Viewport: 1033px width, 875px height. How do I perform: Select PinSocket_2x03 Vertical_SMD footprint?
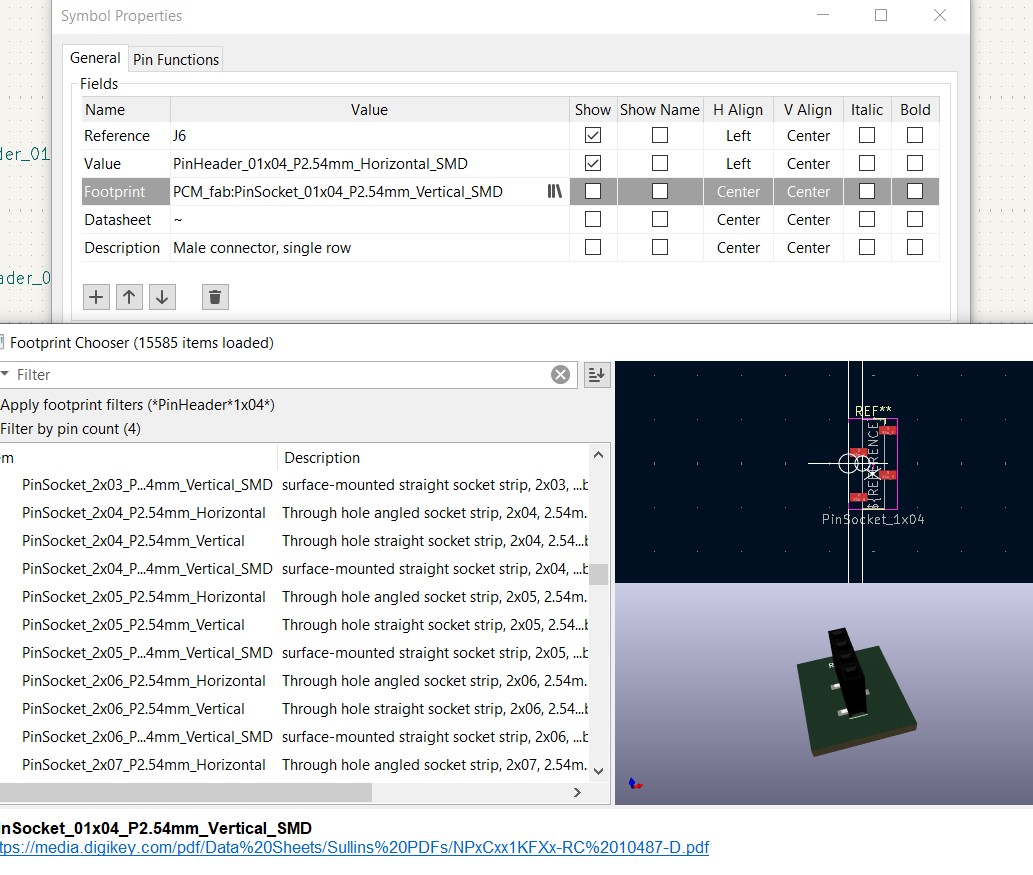pos(147,485)
